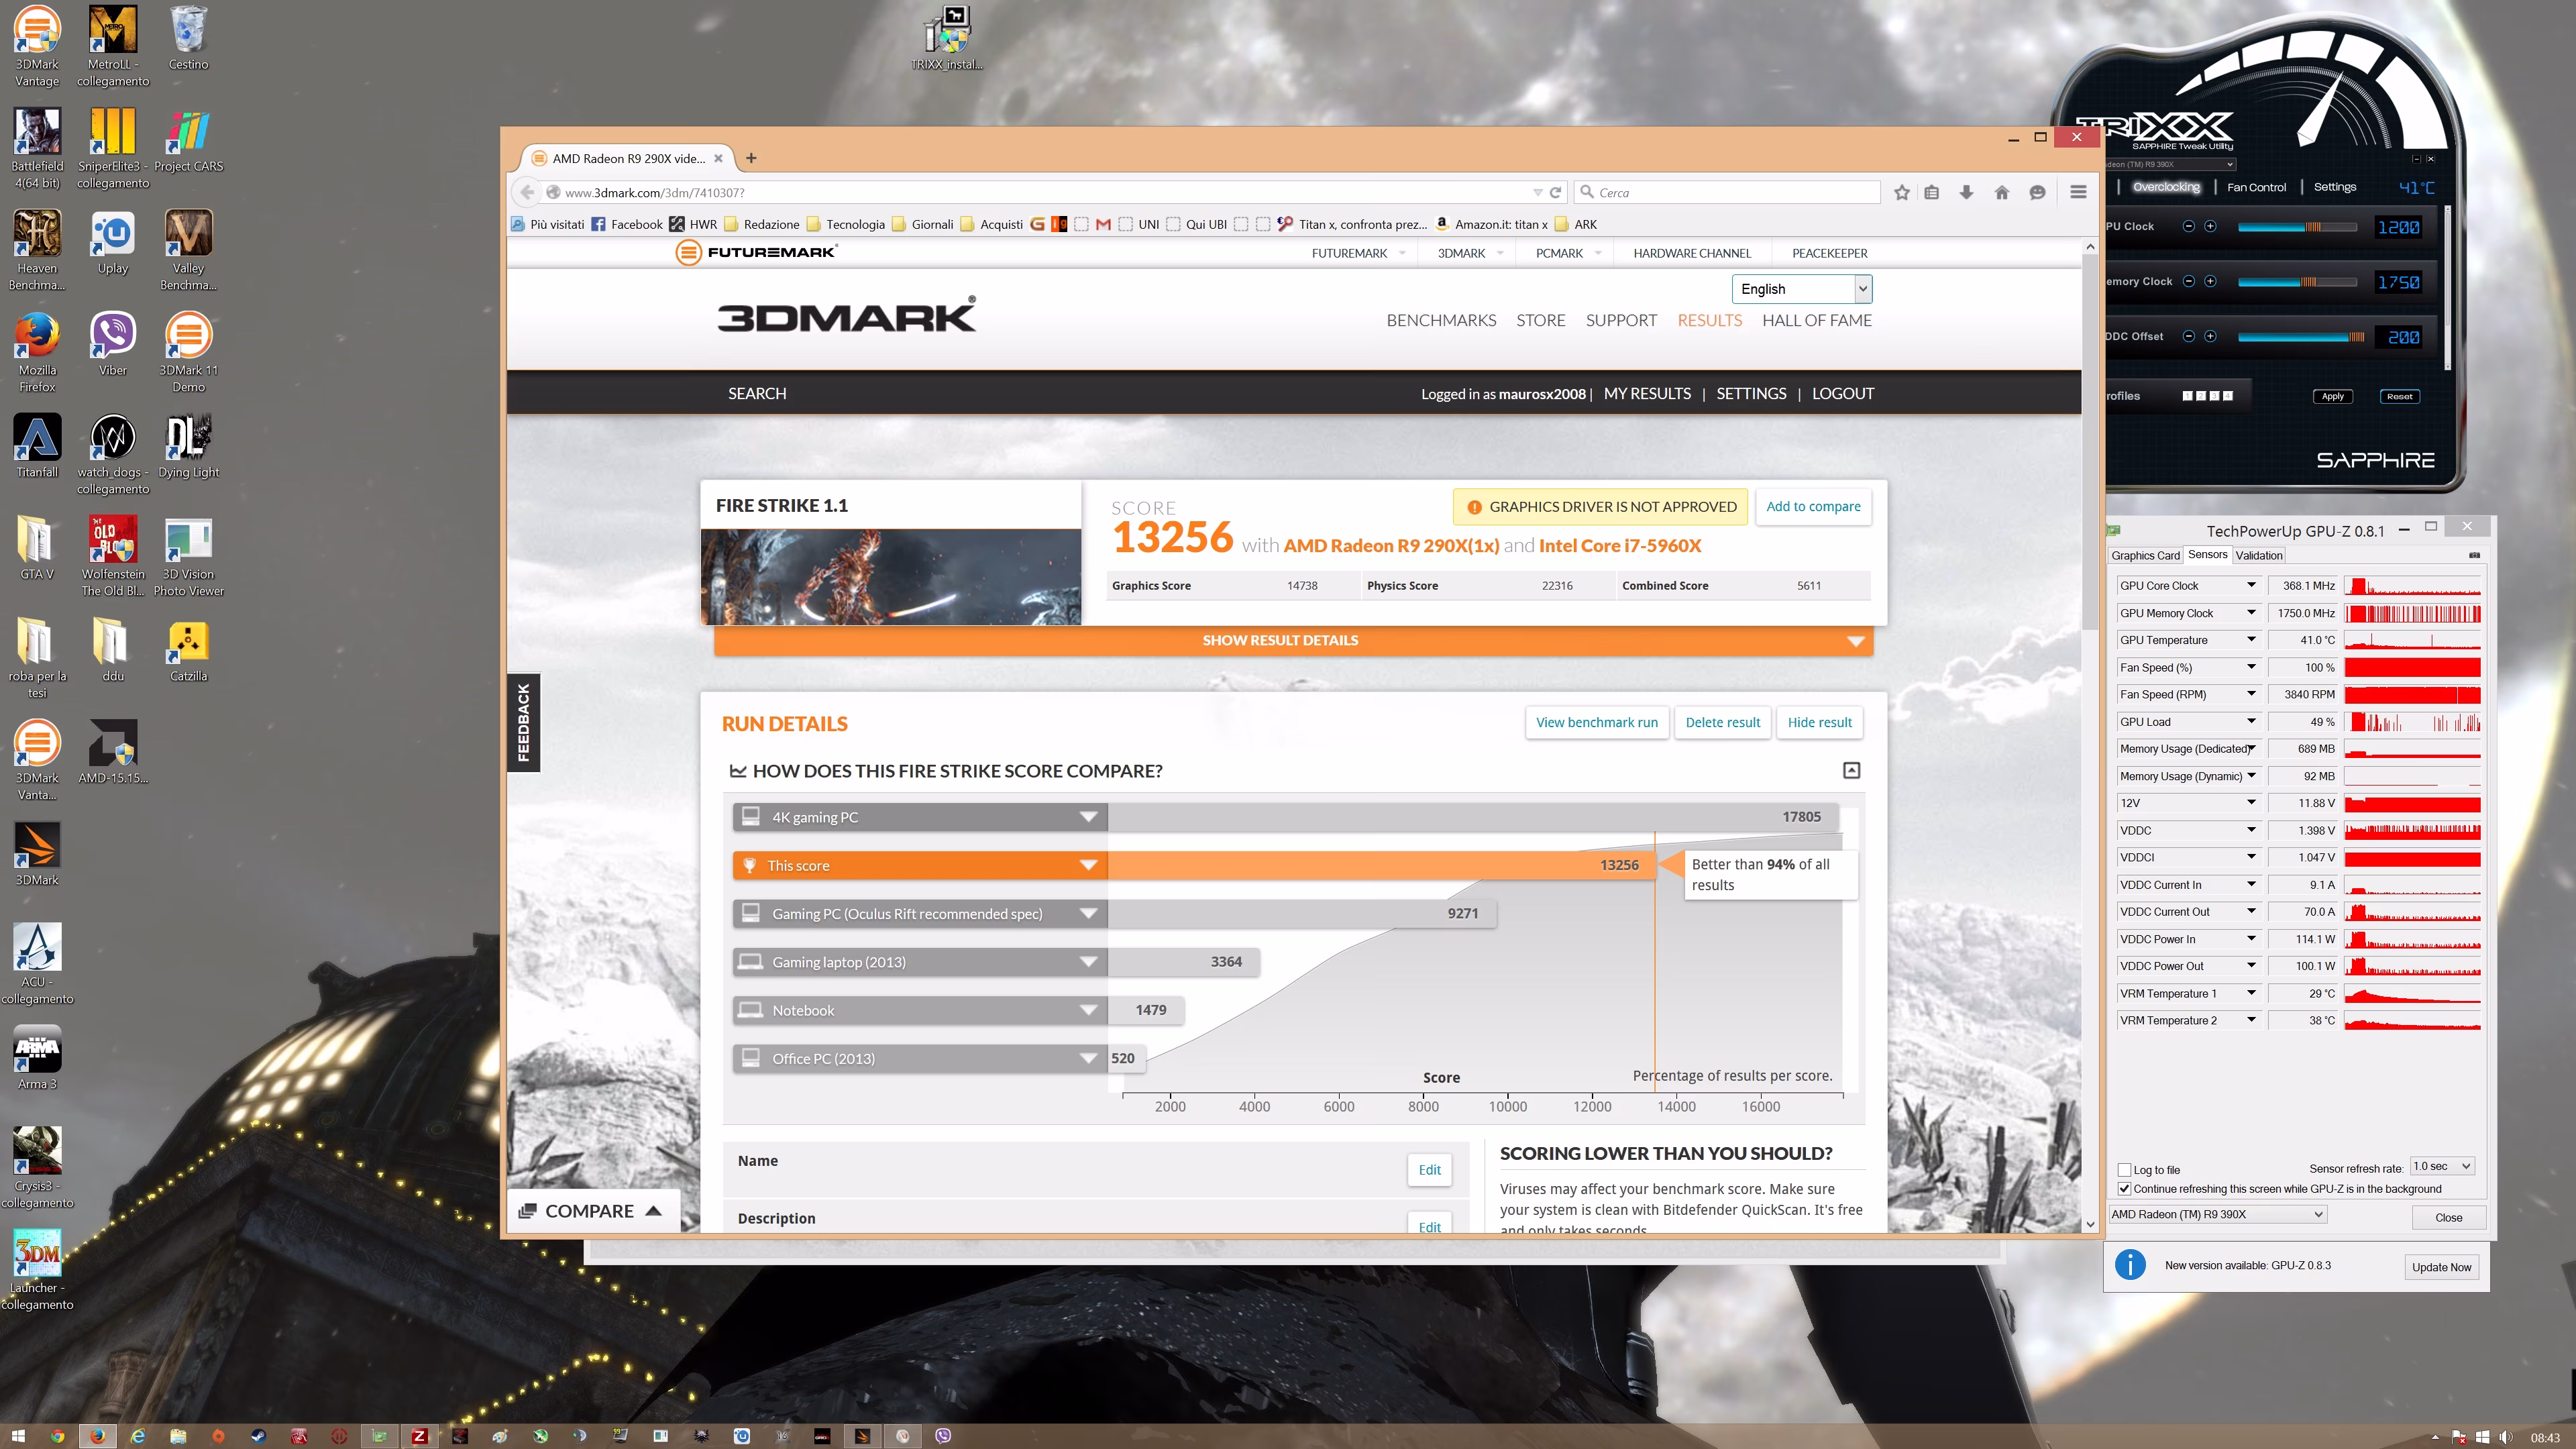Open the Recycle Bin (Cestino)
2576x1449 pixels.
click(x=188, y=38)
